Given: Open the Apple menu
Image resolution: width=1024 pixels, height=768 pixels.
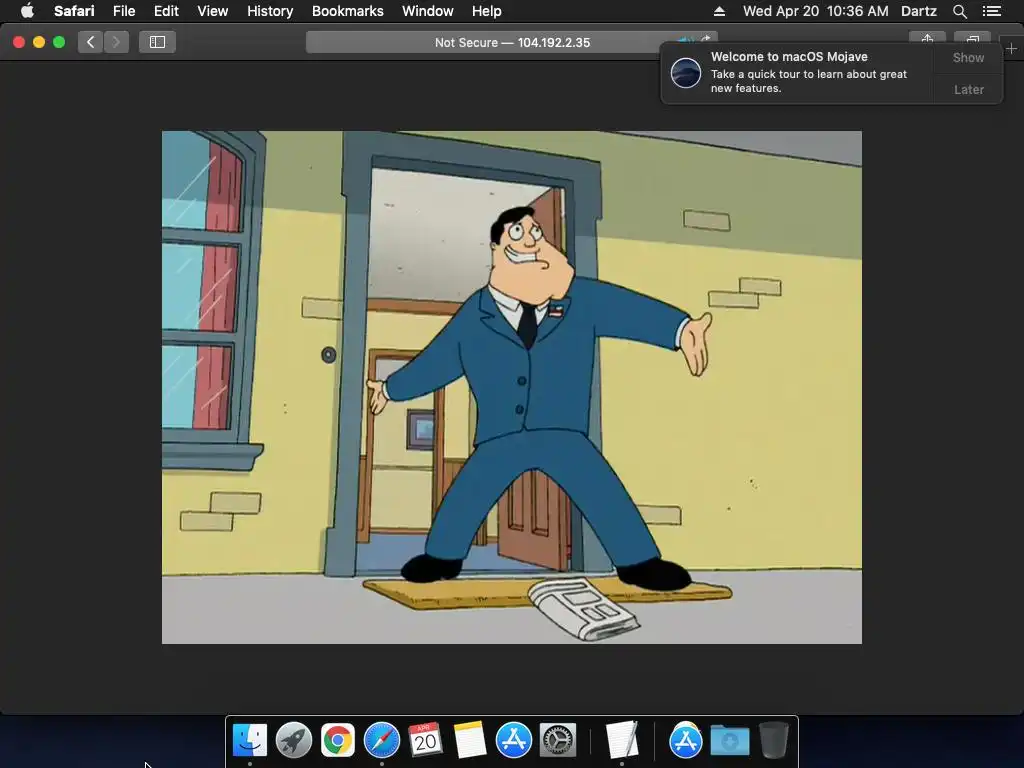Looking at the screenshot, I should pyautogui.click(x=27, y=11).
